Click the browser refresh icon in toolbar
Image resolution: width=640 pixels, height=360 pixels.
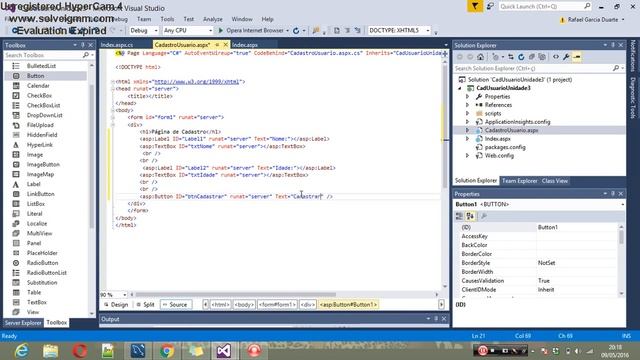click(x=296, y=31)
